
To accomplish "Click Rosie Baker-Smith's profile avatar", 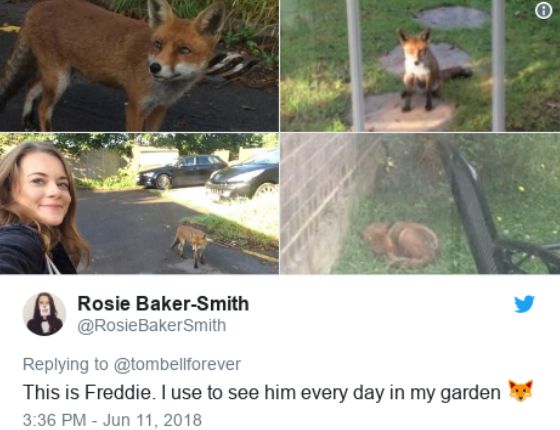I will pyautogui.click(x=45, y=314).
